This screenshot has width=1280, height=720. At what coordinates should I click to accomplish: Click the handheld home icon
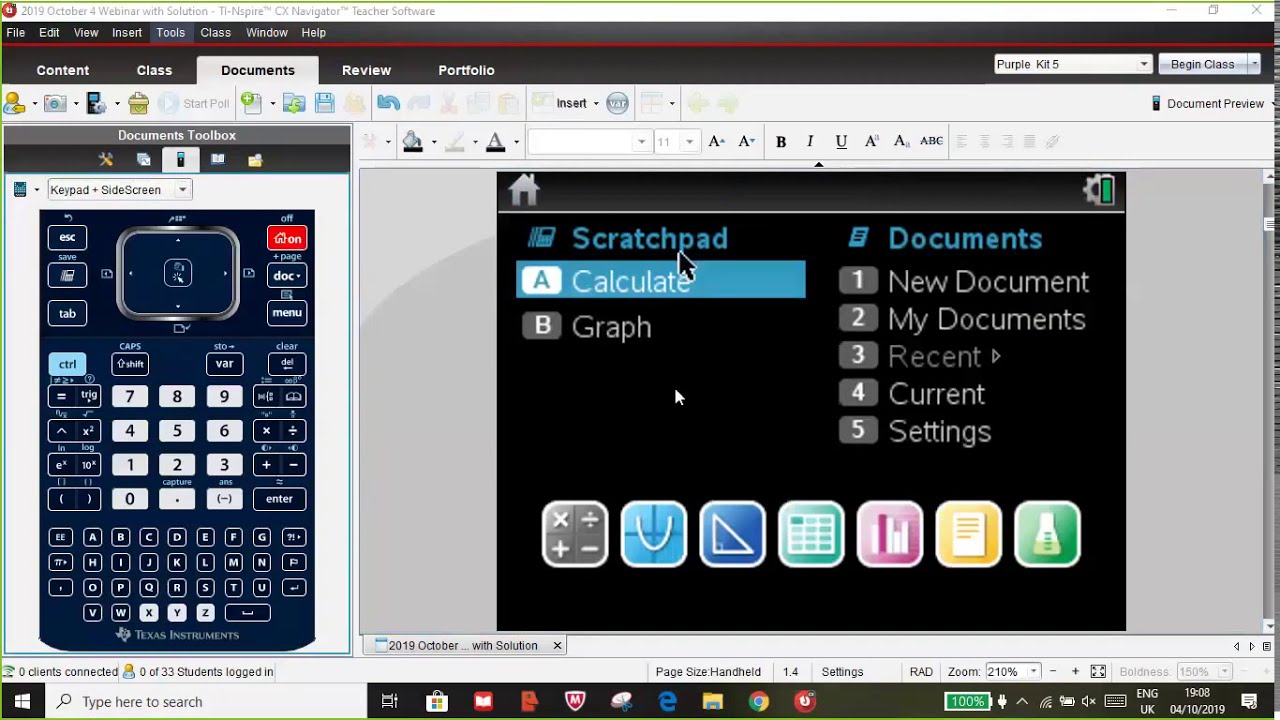coord(524,189)
